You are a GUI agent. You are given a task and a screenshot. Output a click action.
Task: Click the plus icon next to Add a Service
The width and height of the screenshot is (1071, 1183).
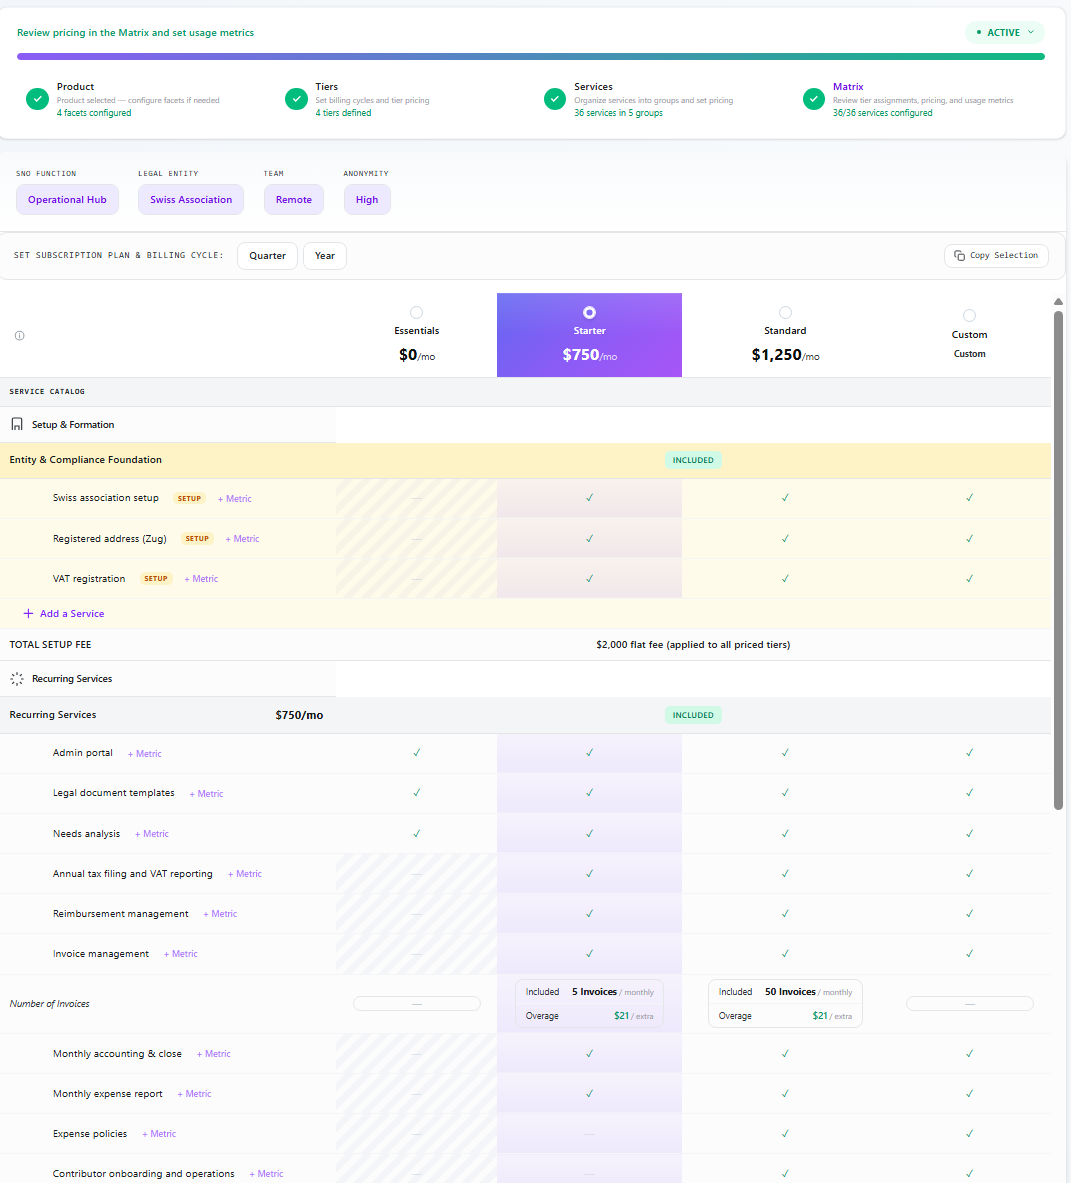click(28, 613)
